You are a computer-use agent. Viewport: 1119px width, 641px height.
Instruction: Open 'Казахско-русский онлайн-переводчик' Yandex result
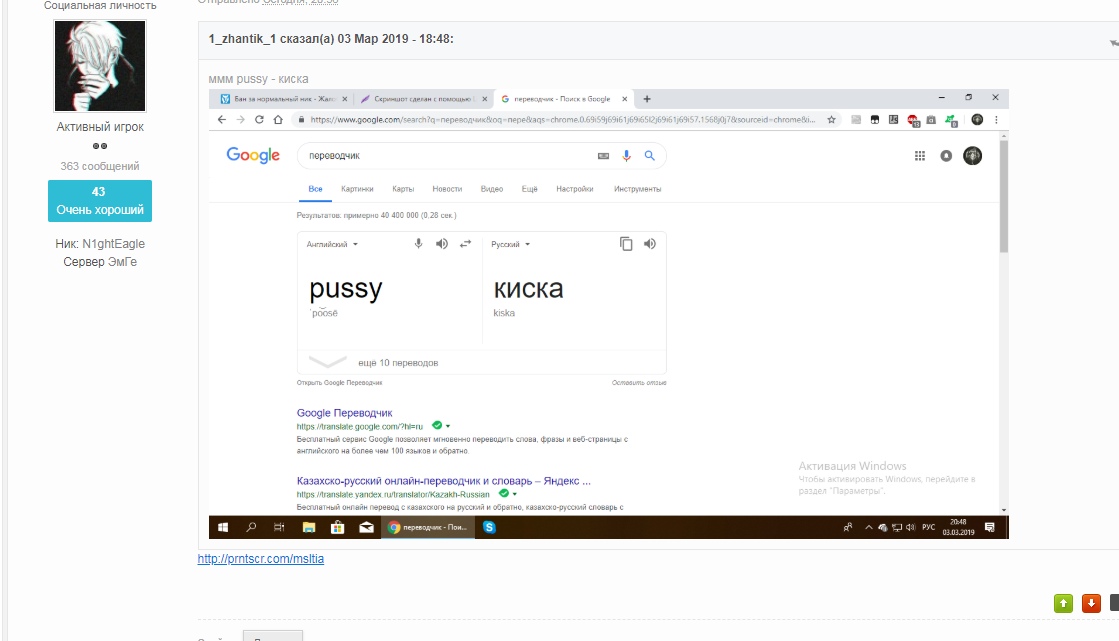[x=444, y=480]
